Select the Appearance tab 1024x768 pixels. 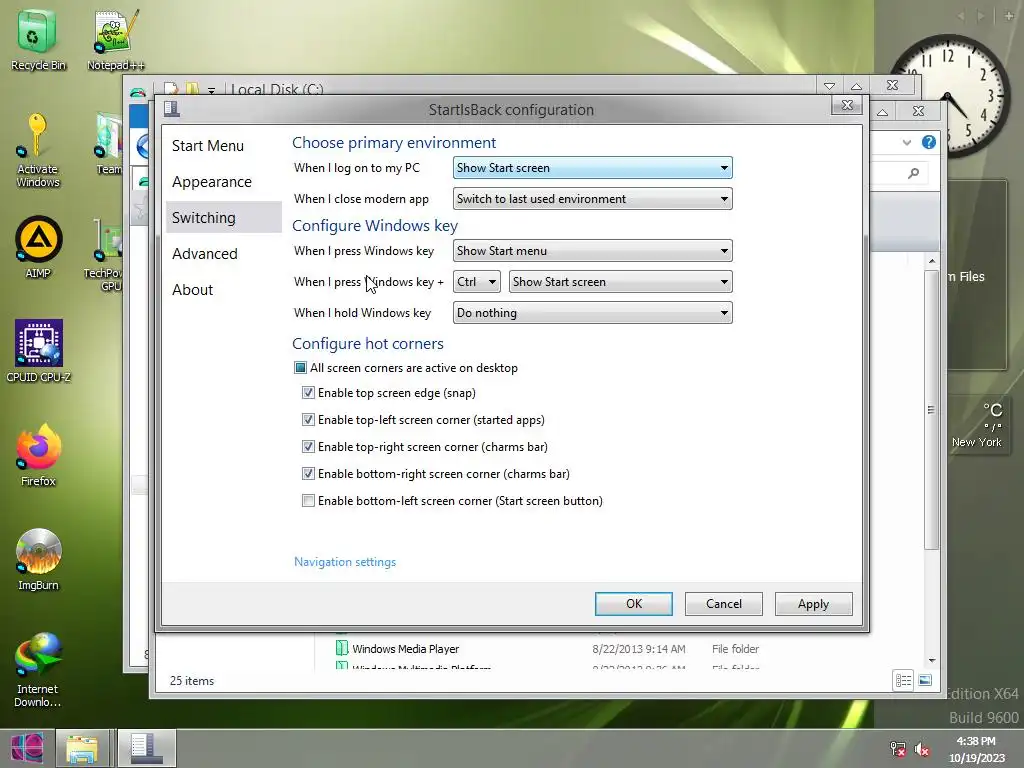(223, 182)
